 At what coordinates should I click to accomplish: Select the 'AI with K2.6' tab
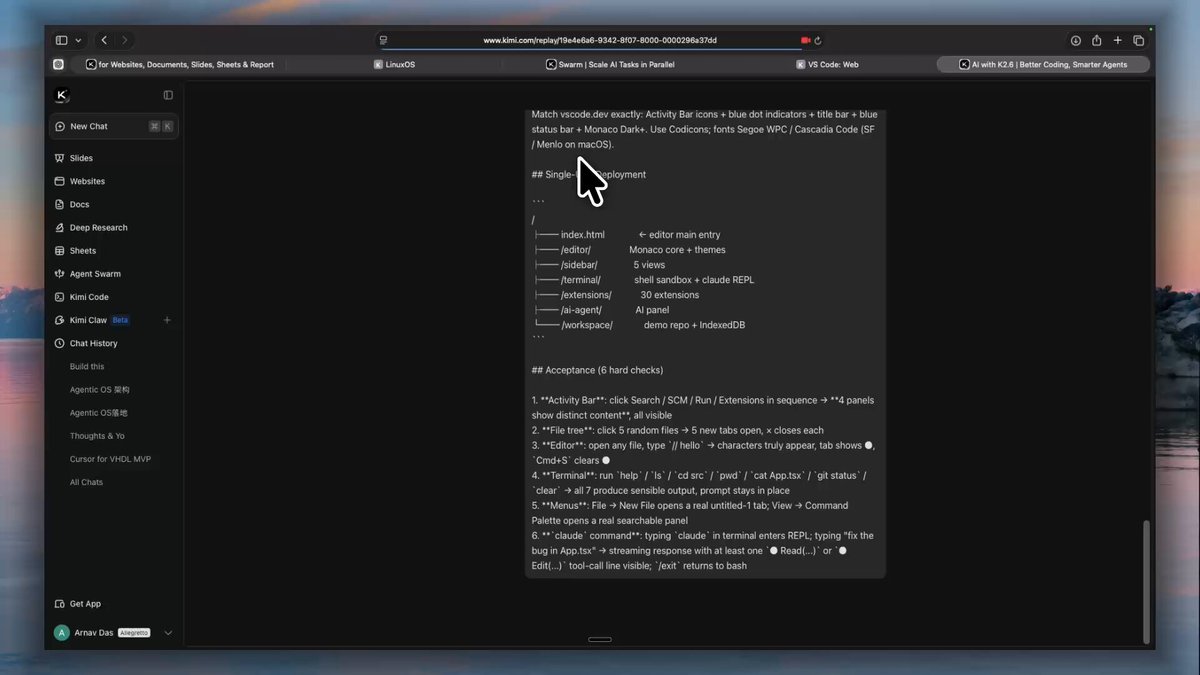(1043, 64)
